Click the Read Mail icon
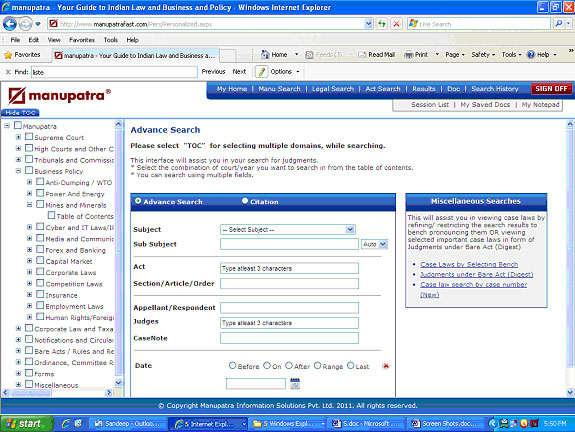Screen dimensions: 575x432 [362, 55]
